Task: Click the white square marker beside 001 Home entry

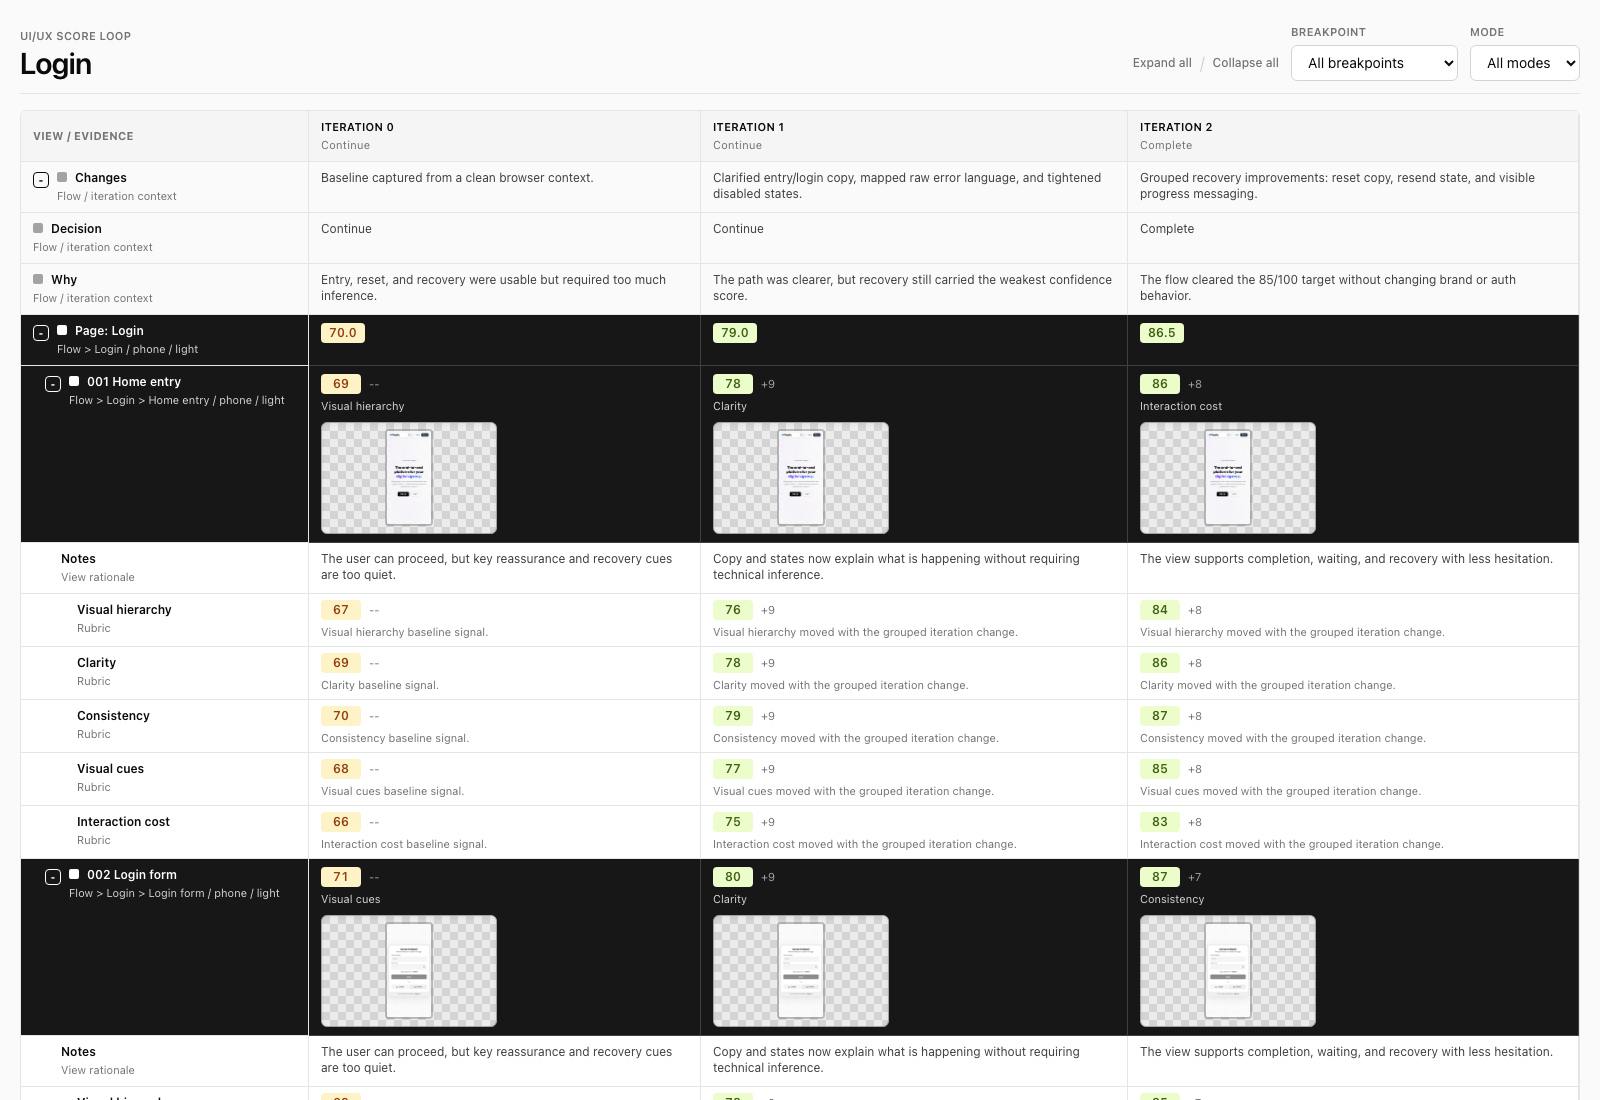Action: tap(74, 381)
